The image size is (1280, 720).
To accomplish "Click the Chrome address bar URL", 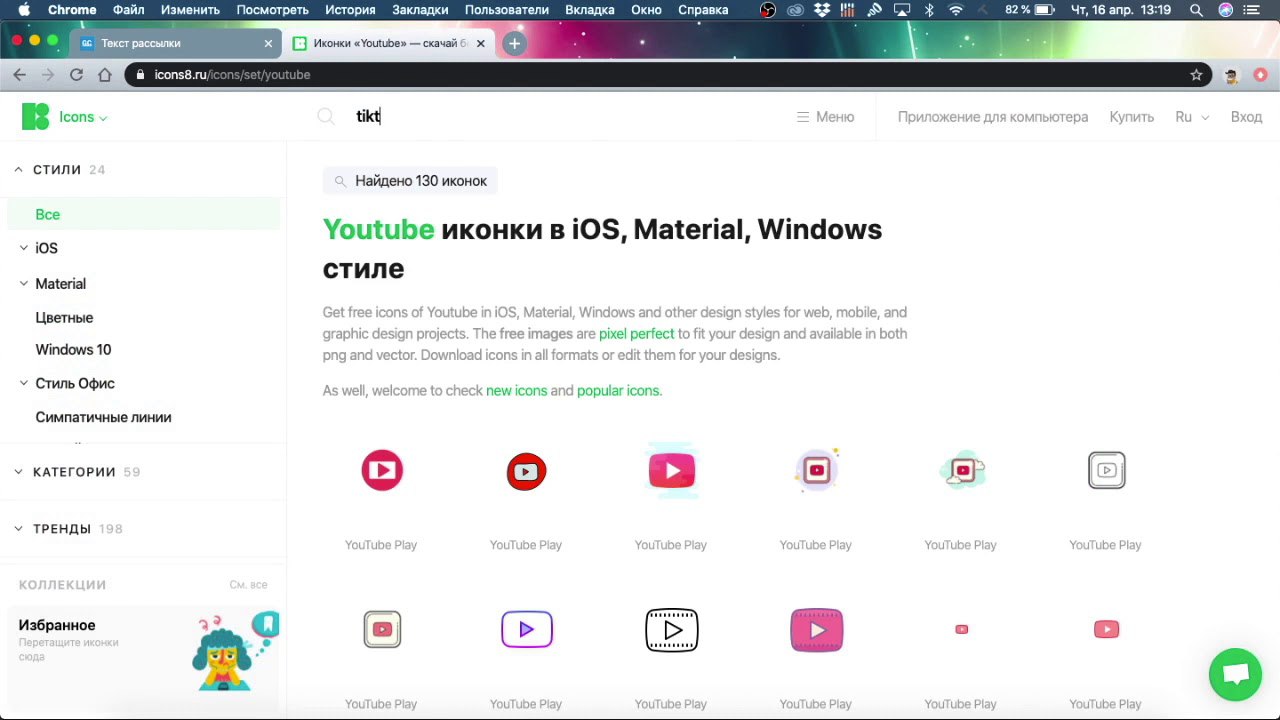I will [x=232, y=75].
